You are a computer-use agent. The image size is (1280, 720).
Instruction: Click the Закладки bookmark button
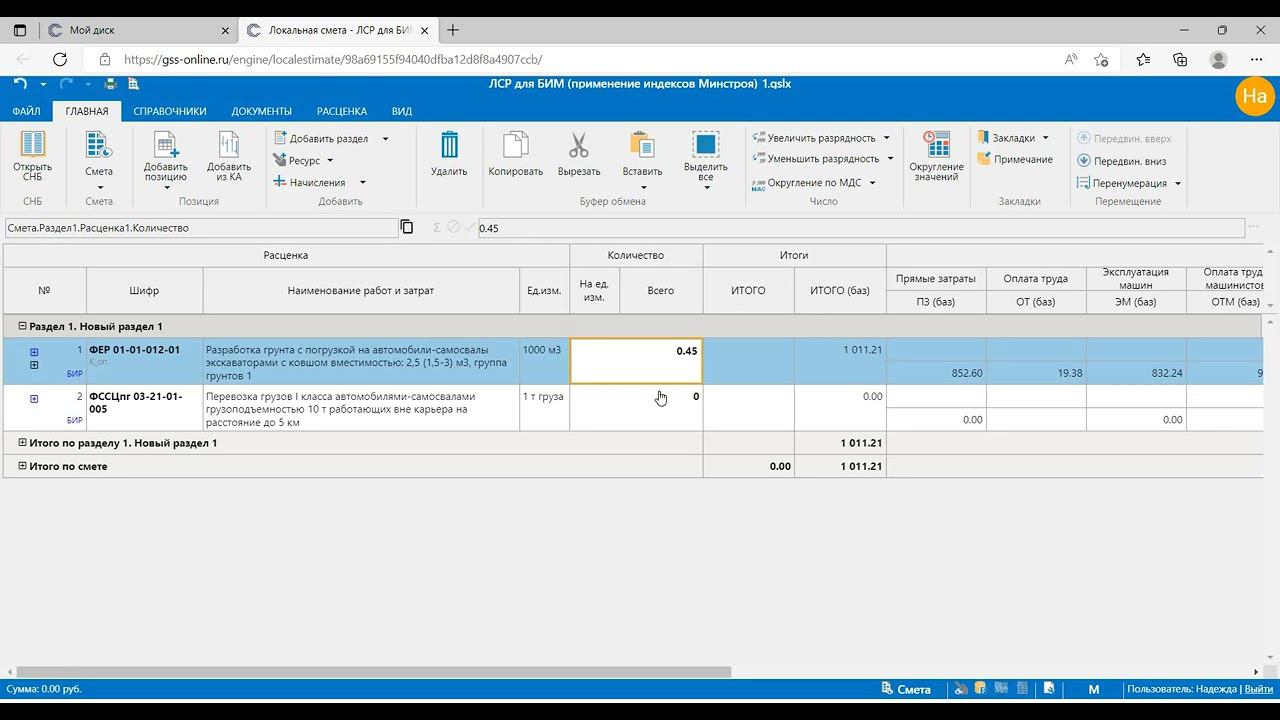pos(1006,138)
